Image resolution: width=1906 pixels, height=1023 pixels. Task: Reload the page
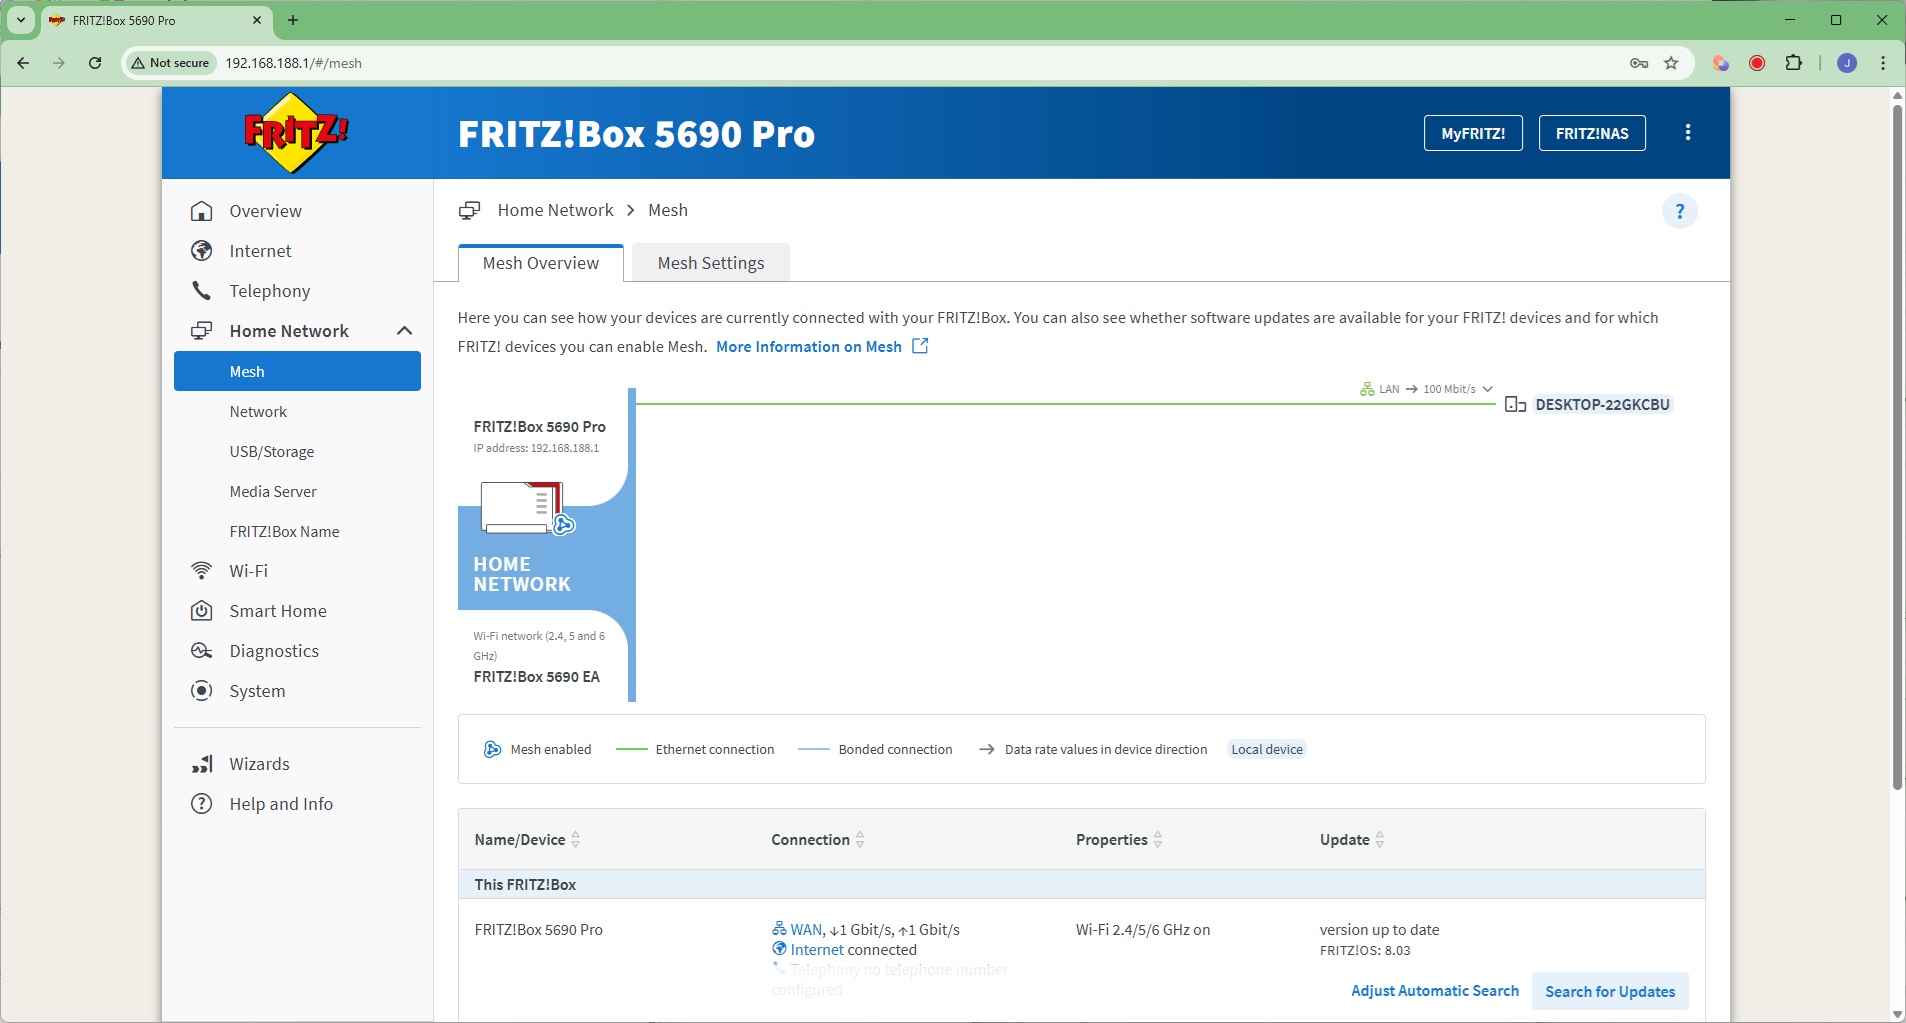[95, 63]
